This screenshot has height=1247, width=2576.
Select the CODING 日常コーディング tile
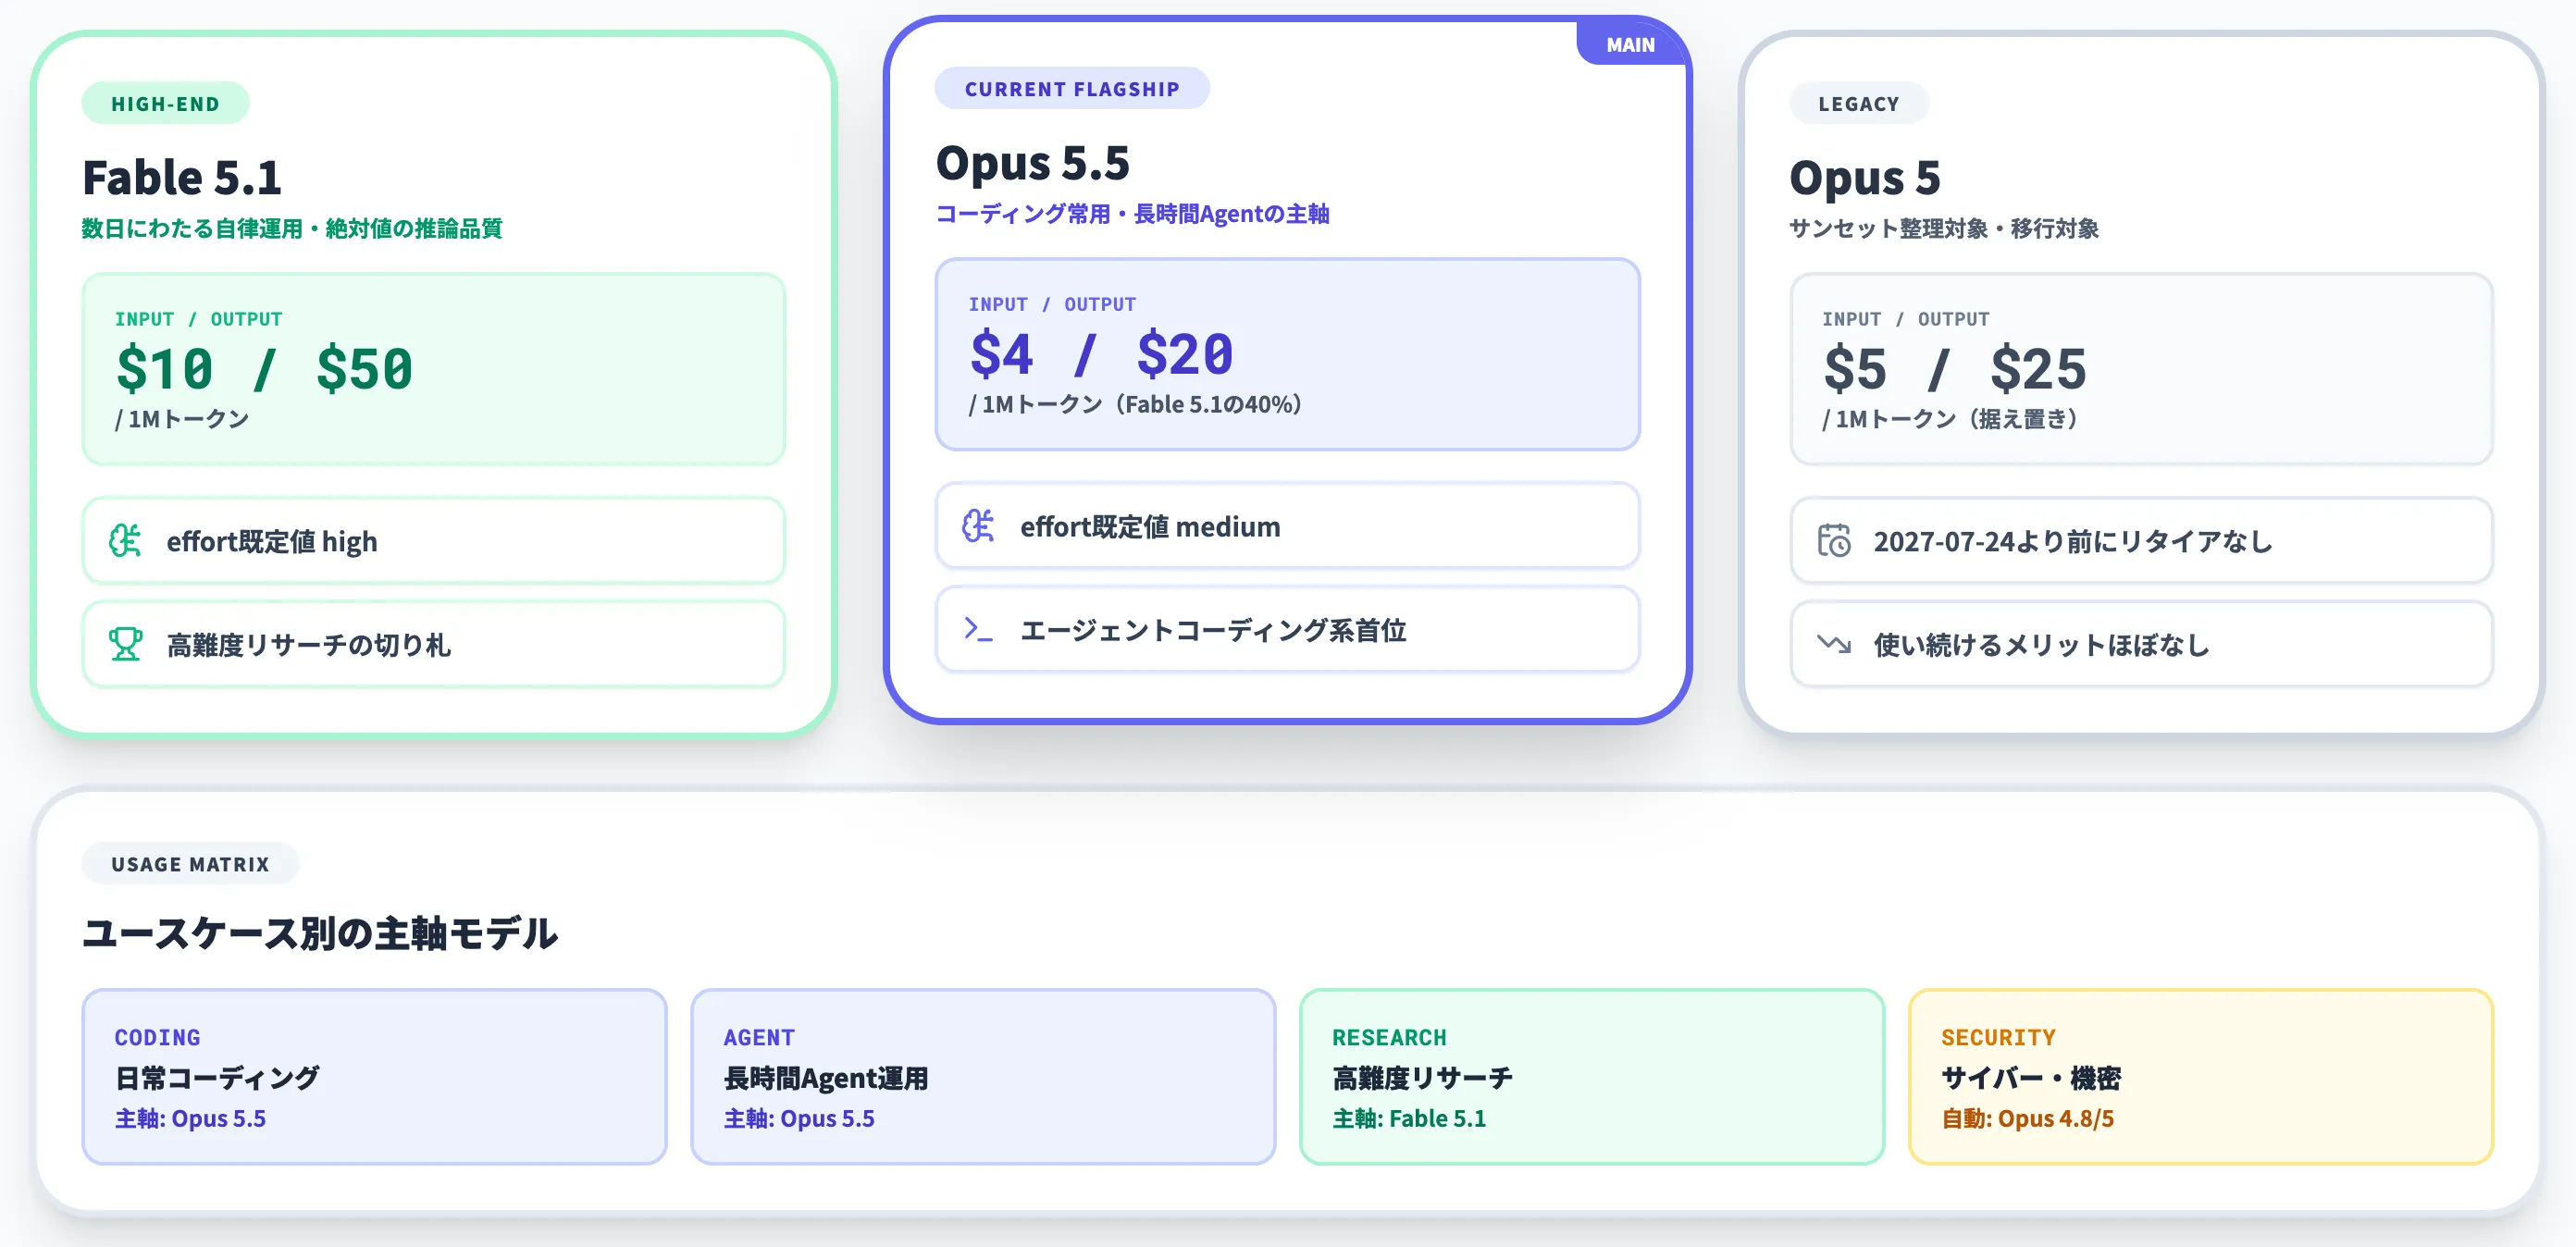[374, 1076]
